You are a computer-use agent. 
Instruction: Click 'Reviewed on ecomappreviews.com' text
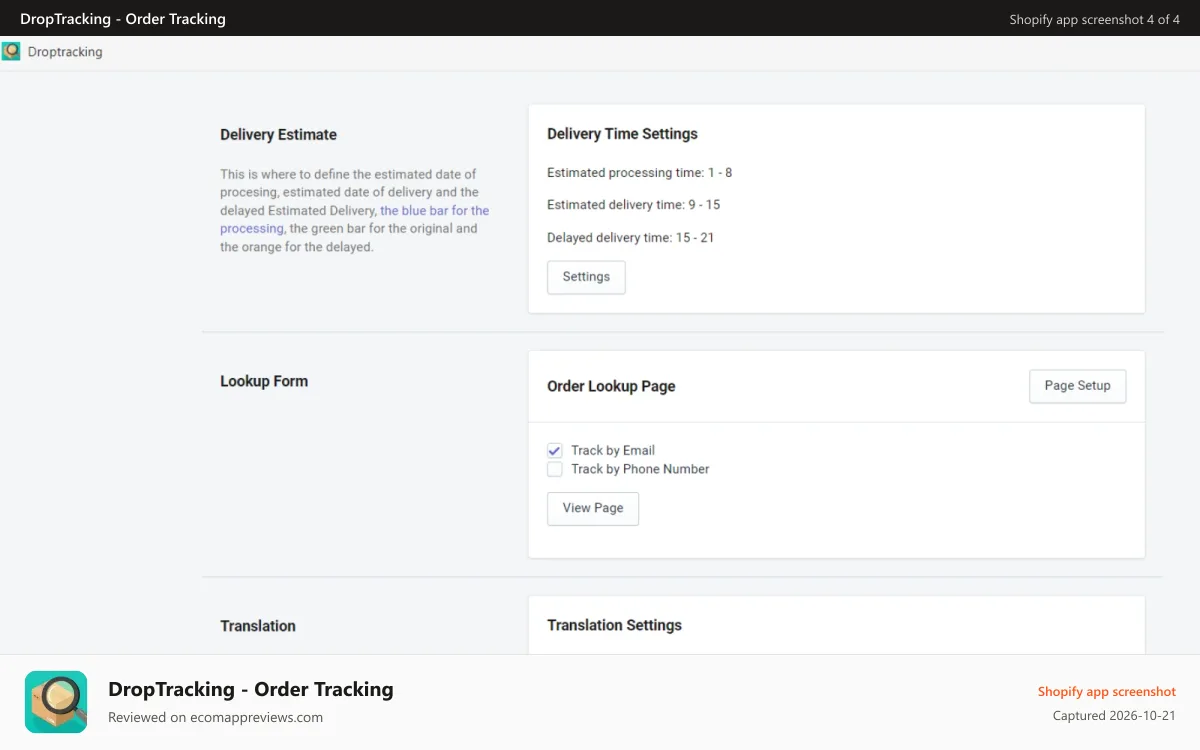pos(215,717)
